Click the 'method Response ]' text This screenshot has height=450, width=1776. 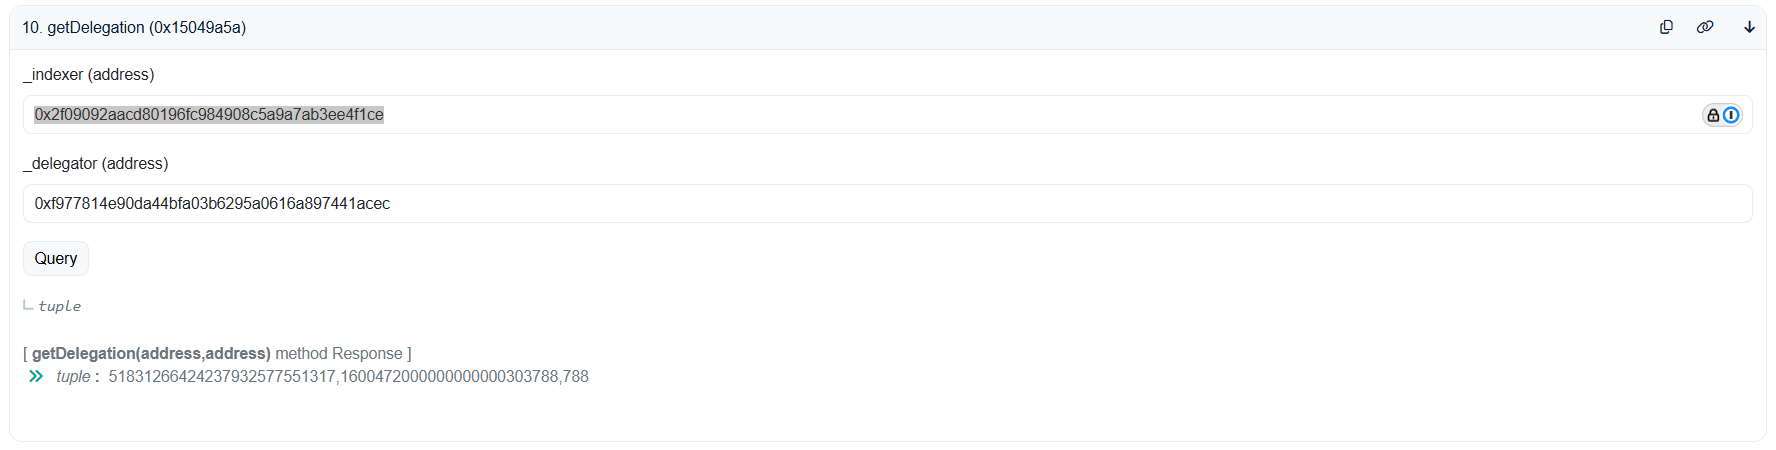(343, 354)
